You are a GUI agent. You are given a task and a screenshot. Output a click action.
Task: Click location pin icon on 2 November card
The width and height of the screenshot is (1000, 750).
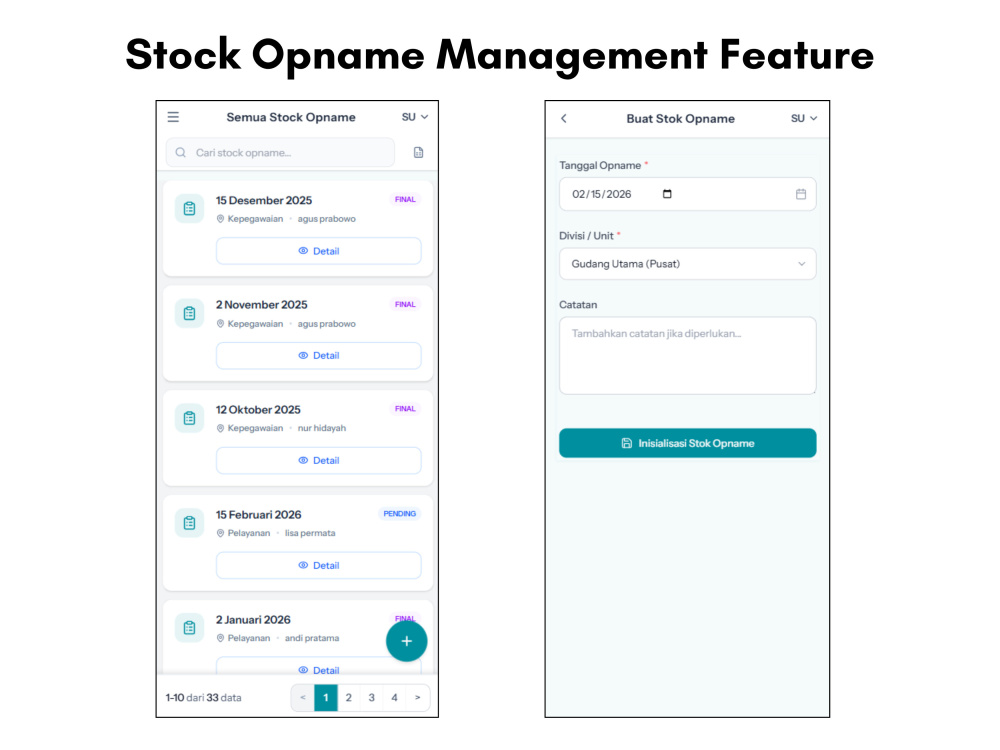pos(220,324)
